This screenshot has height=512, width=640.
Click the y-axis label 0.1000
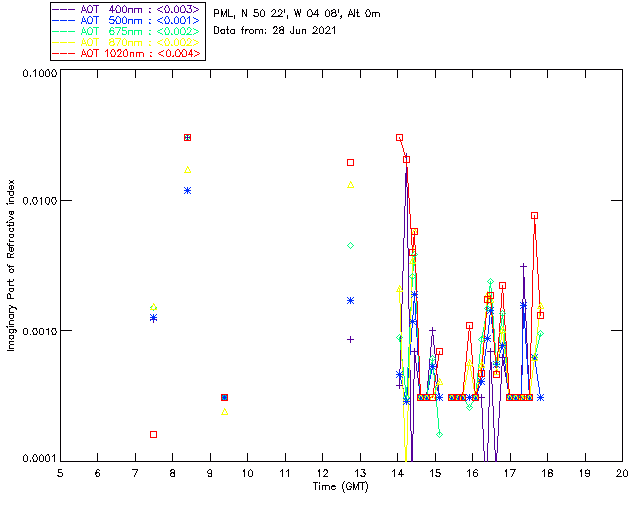point(39,73)
